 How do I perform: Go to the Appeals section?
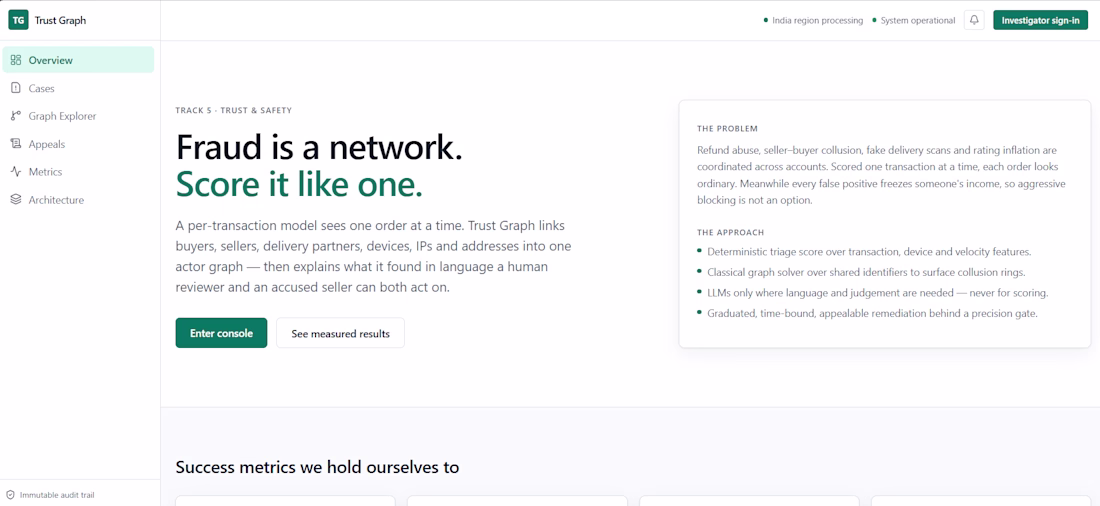pos(78,144)
